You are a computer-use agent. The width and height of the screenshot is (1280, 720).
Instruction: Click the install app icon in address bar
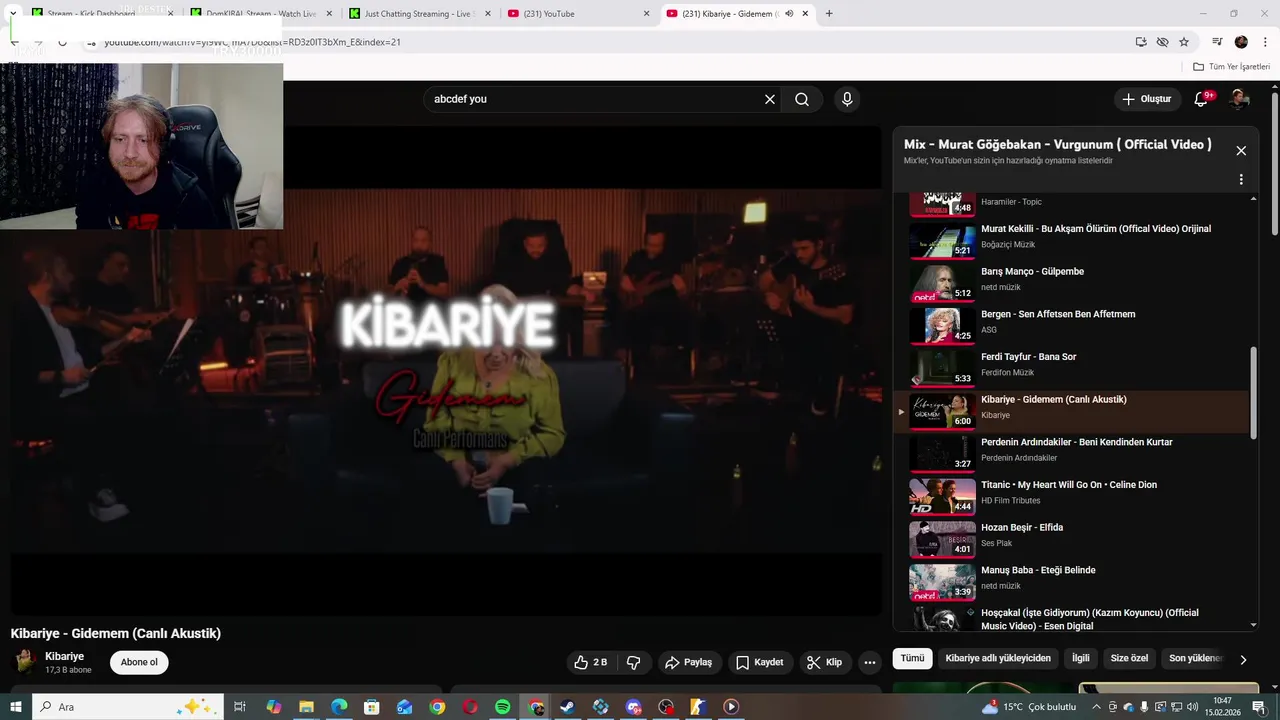coord(1141,42)
